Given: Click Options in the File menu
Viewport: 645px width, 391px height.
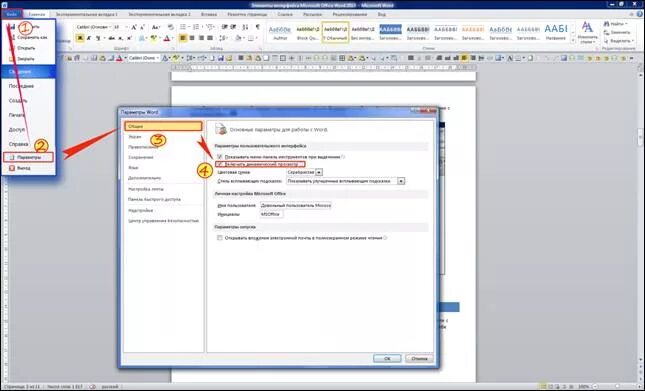Looking at the screenshot, I should [28, 157].
